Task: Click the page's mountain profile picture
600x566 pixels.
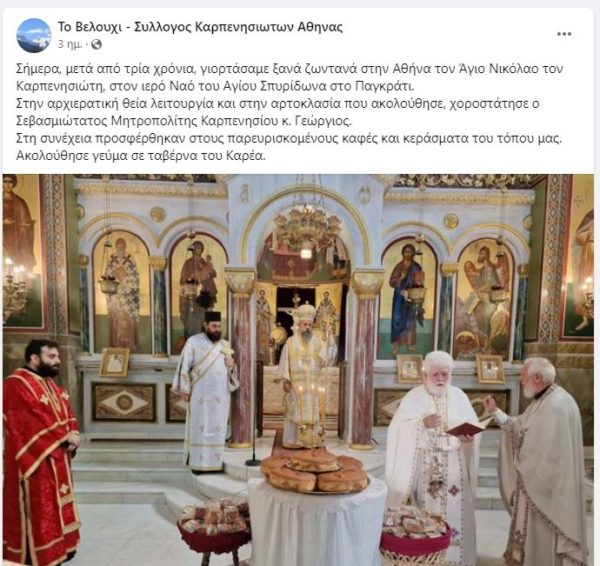Action: pyautogui.click(x=33, y=35)
